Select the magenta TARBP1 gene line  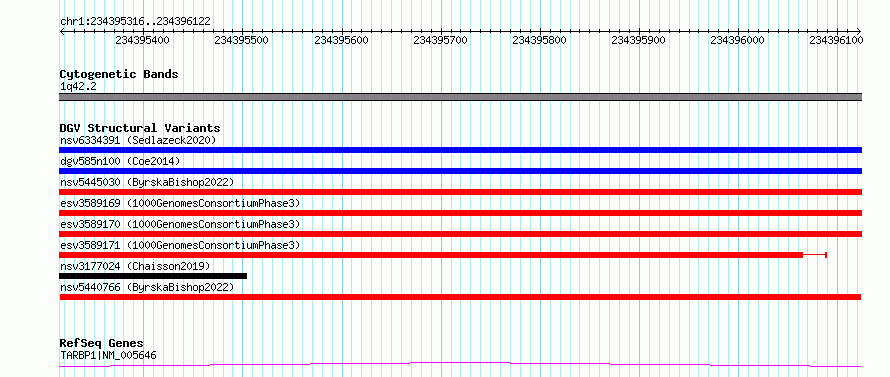[x=460, y=365]
